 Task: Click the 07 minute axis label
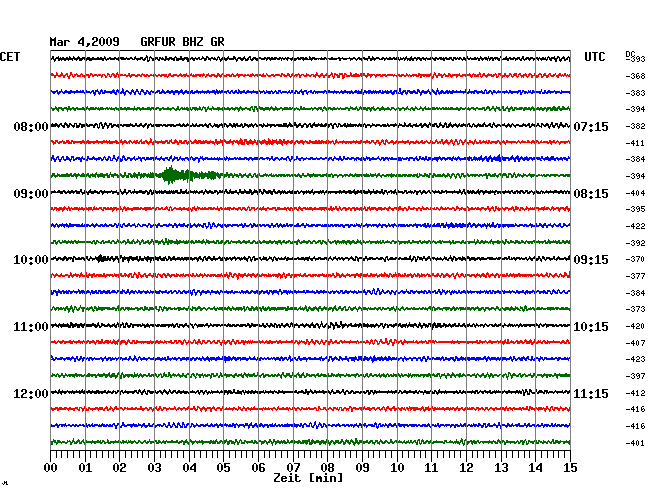293,467
